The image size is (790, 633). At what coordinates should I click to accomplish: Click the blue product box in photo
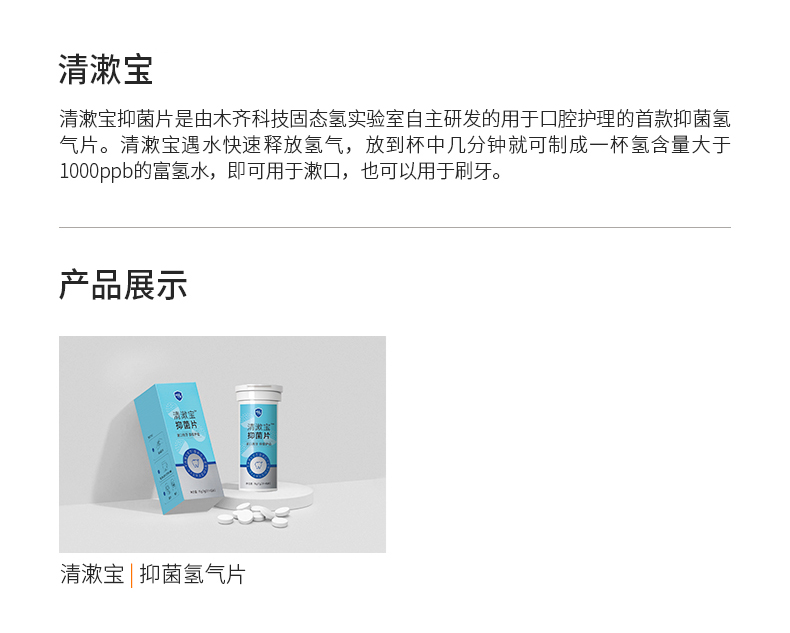[177, 448]
